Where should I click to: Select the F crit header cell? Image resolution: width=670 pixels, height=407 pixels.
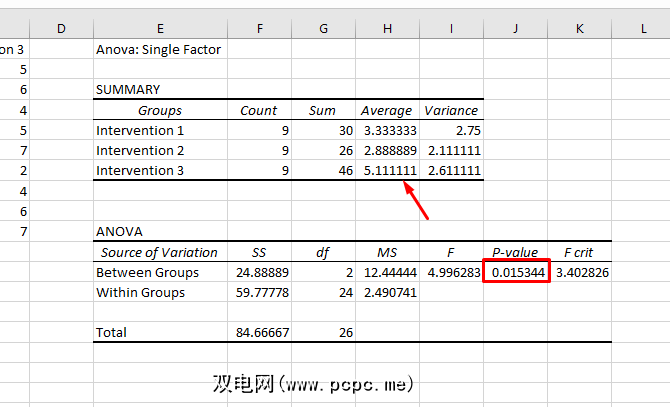tap(579, 252)
